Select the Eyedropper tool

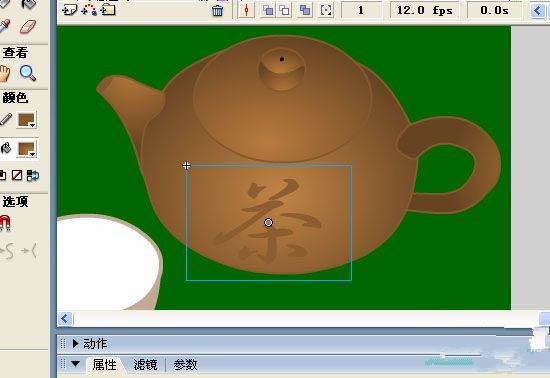(5, 27)
